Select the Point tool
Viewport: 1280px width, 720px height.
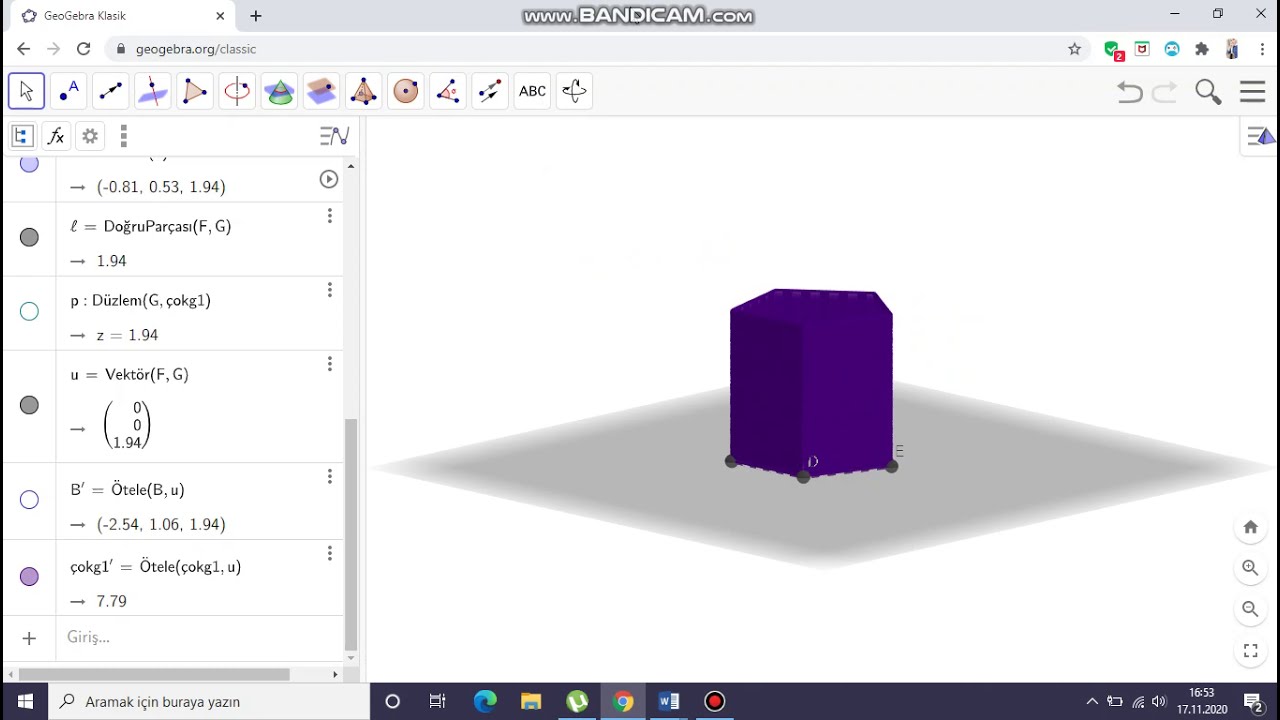click(x=68, y=91)
